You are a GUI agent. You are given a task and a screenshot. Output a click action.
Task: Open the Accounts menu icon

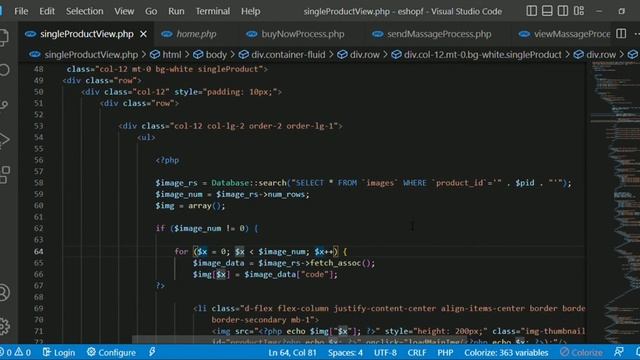[x=4, y=293]
